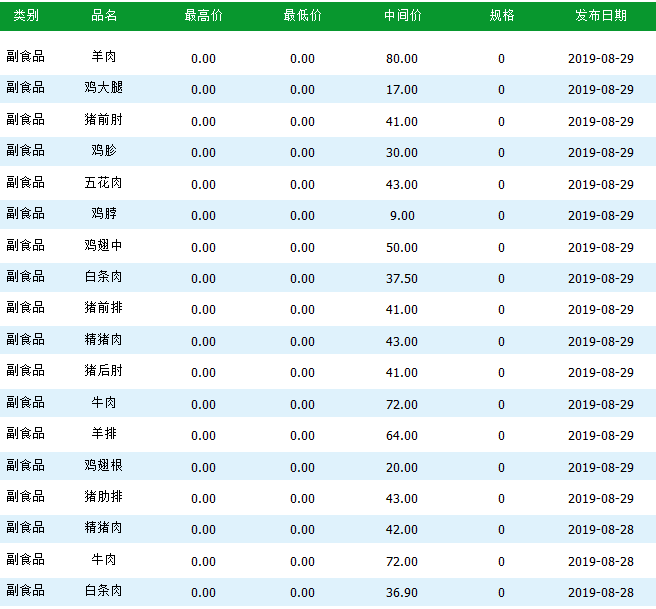
Task: Click the 2019-08-29 date in 羊肉 row
Action: [x=601, y=59]
